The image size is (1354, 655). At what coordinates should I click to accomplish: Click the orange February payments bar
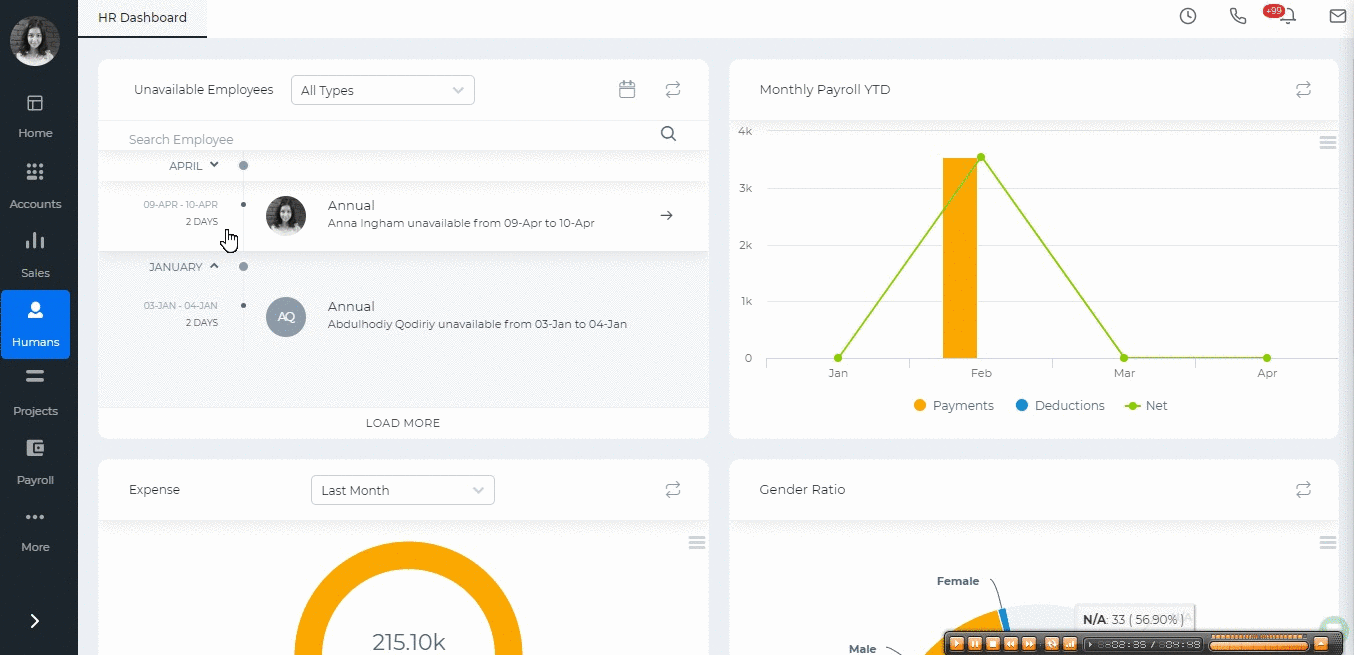[x=960, y=258]
